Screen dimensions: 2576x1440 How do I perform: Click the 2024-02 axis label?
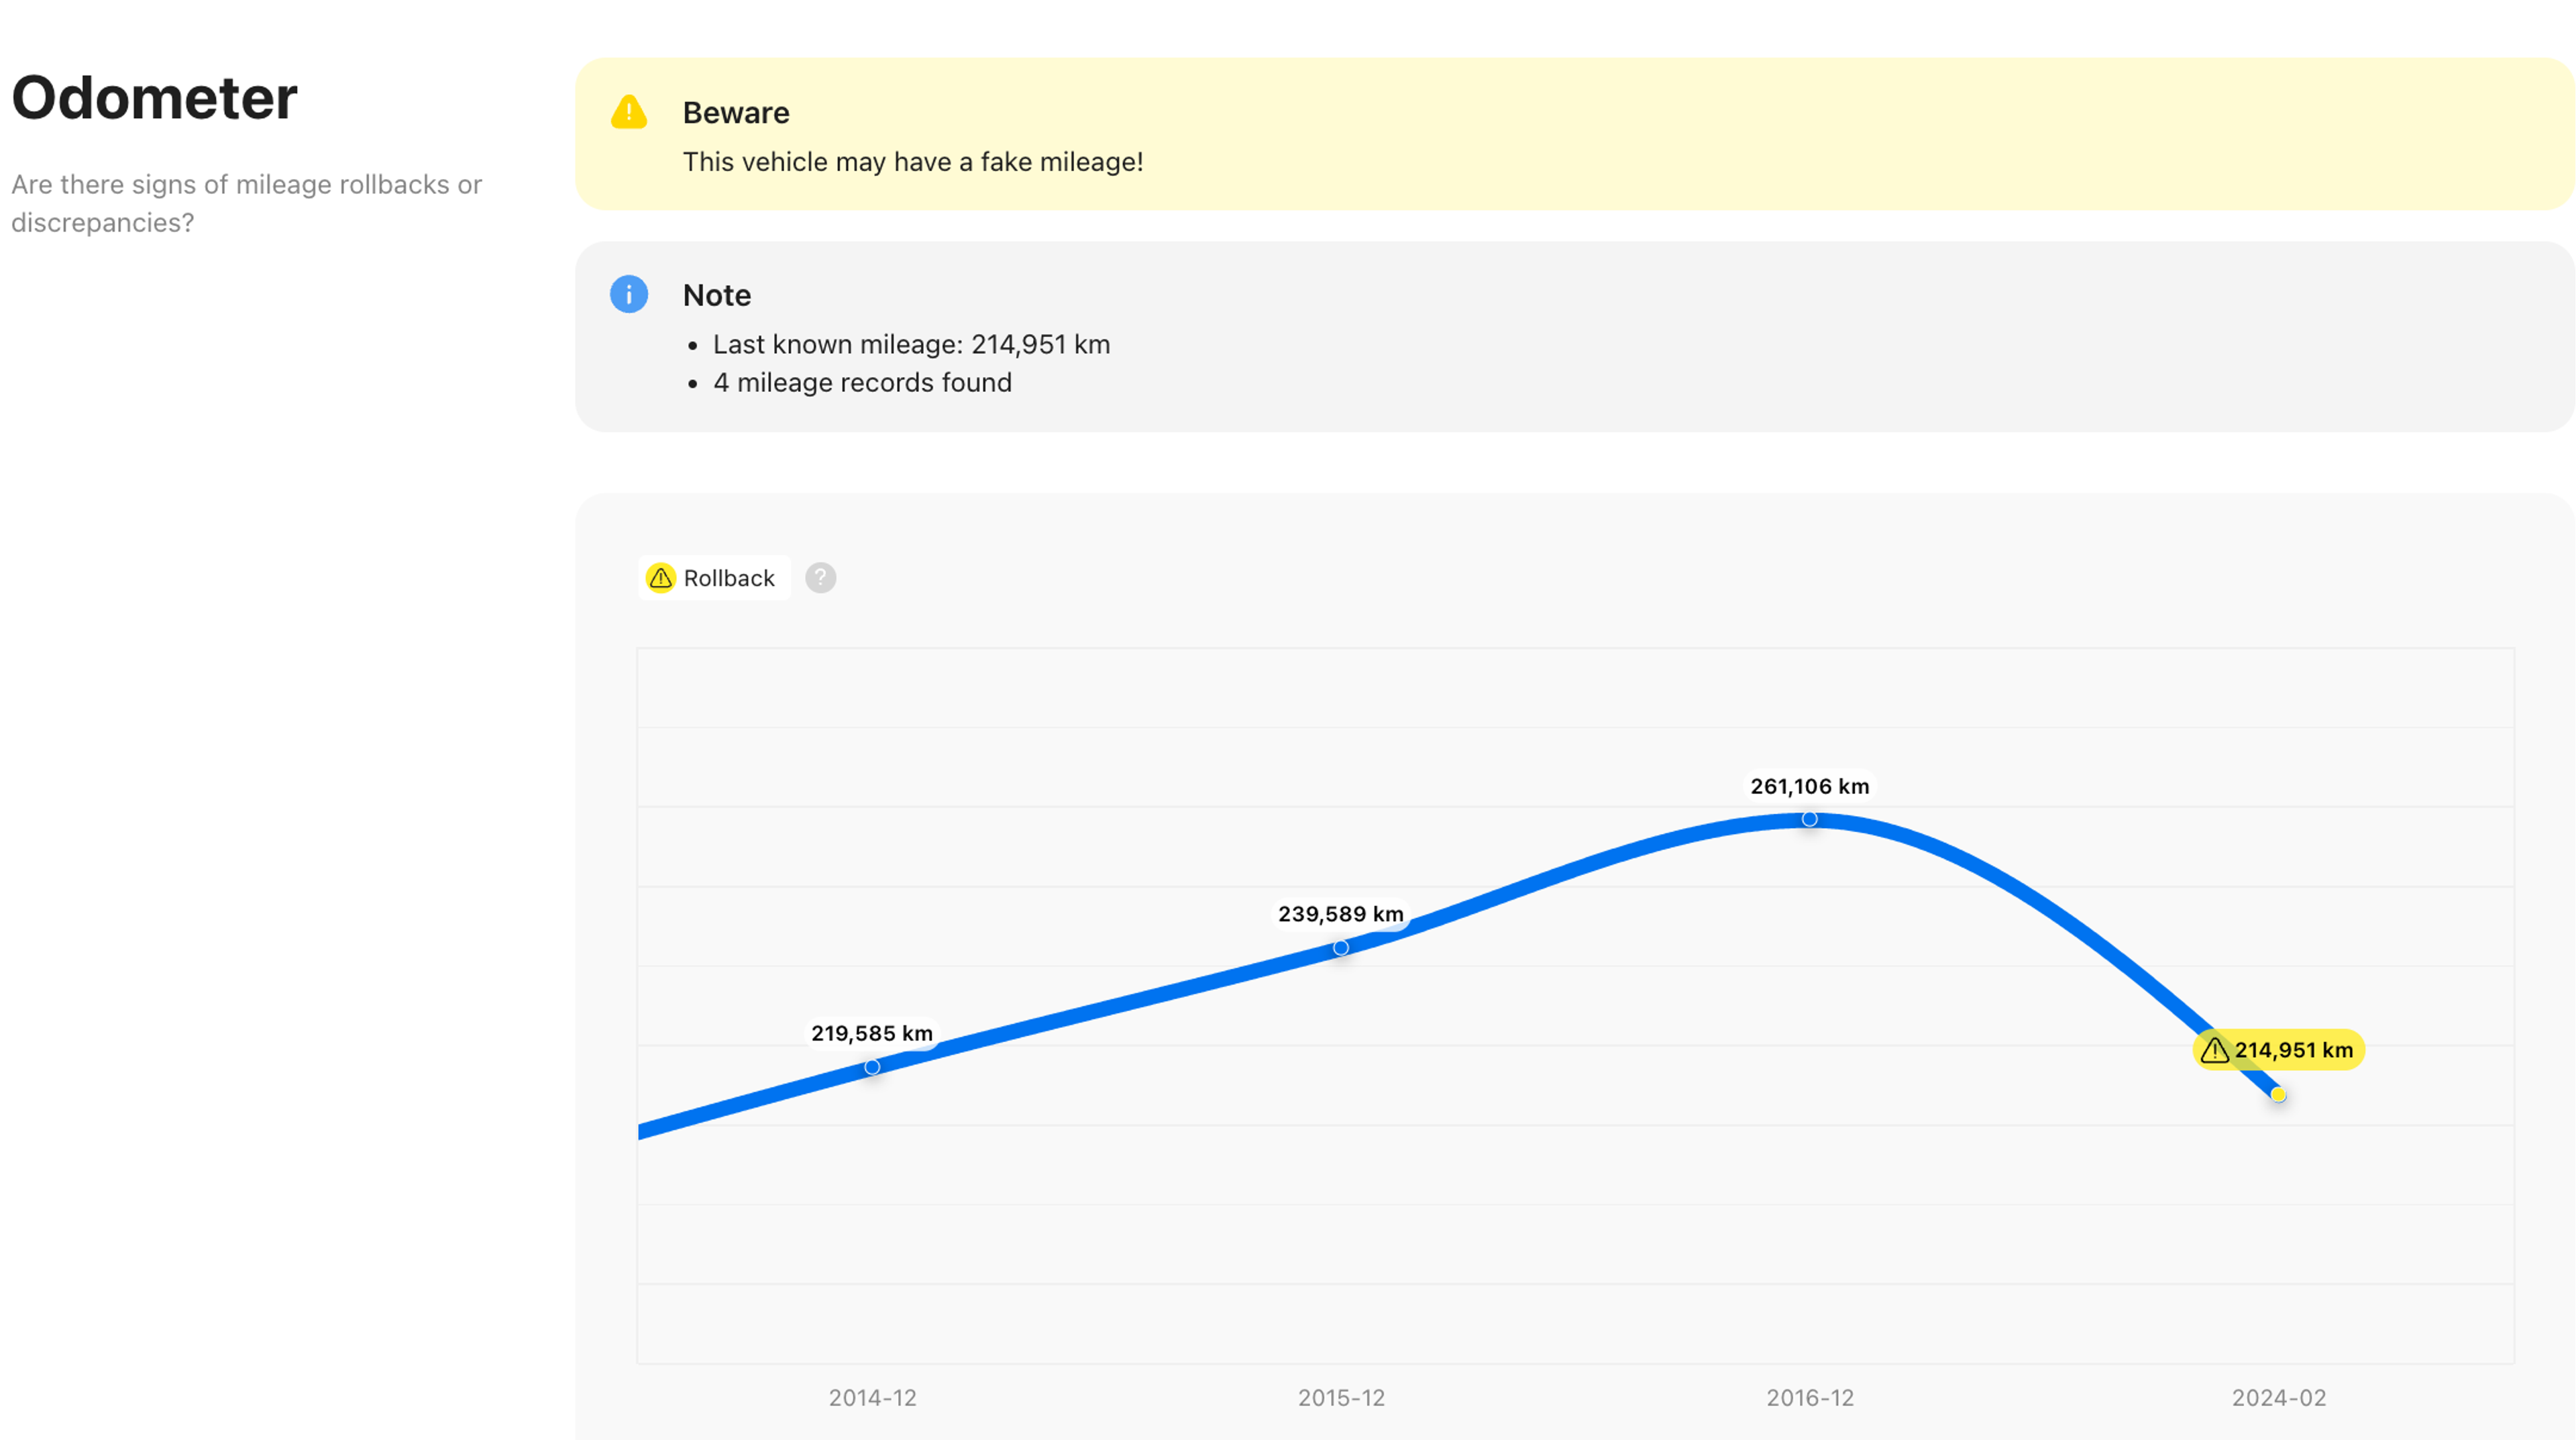click(x=2279, y=1398)
